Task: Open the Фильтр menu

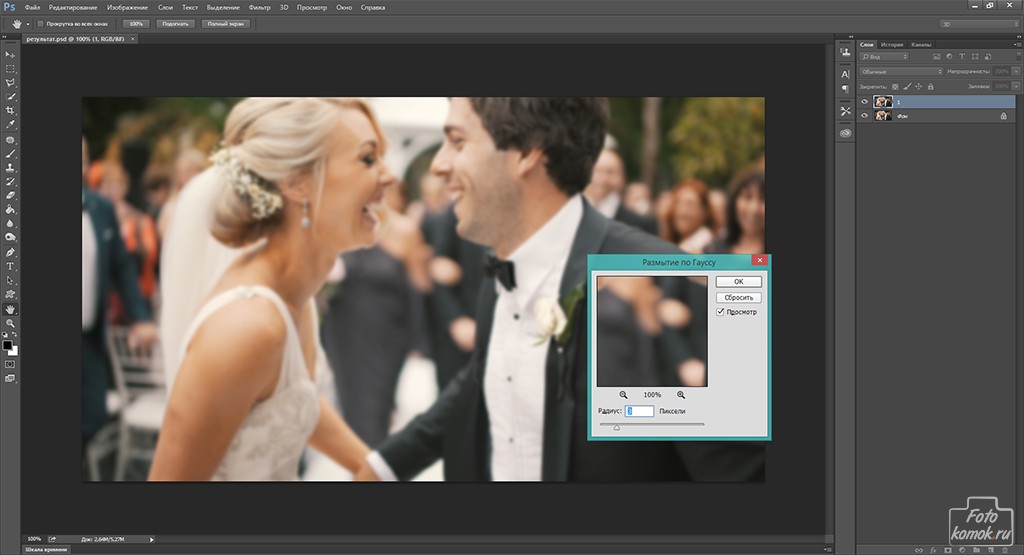Action: pos(259,7)
